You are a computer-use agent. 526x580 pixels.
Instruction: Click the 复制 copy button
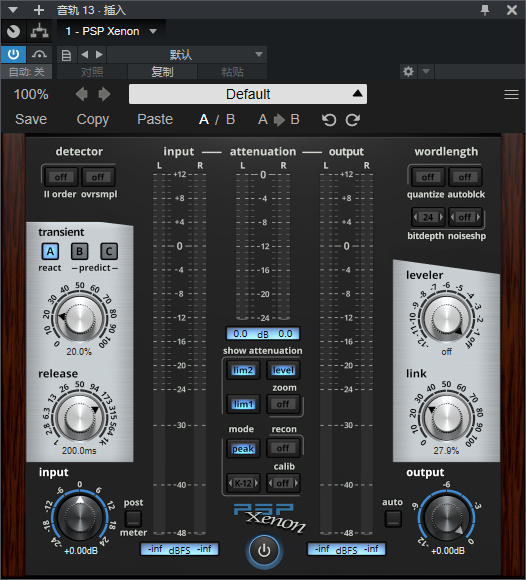[x=162, y=72]
